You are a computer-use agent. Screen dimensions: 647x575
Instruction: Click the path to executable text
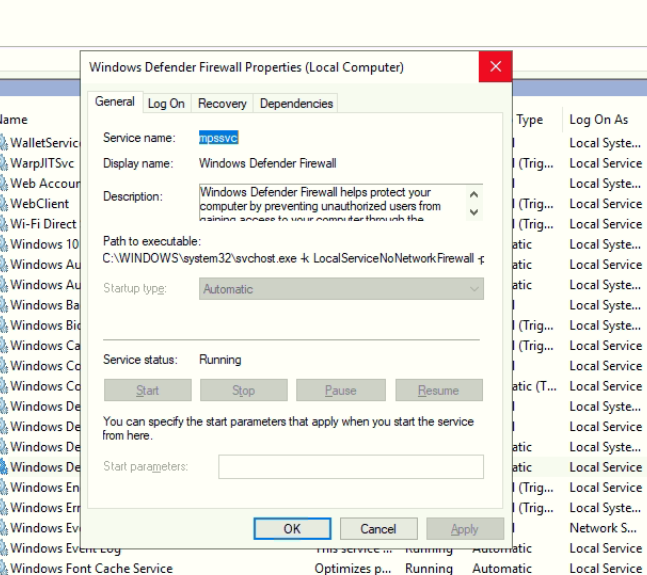293,259
